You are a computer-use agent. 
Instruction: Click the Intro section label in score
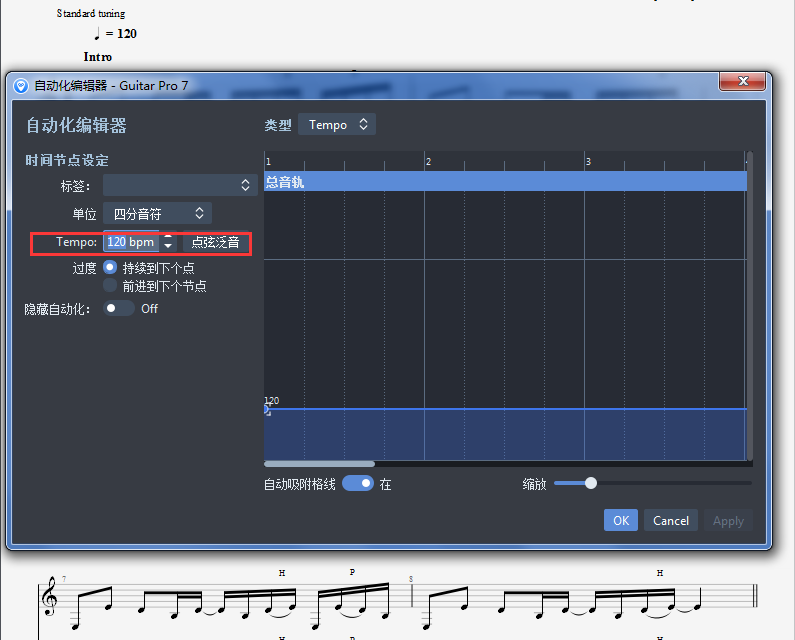98,57
